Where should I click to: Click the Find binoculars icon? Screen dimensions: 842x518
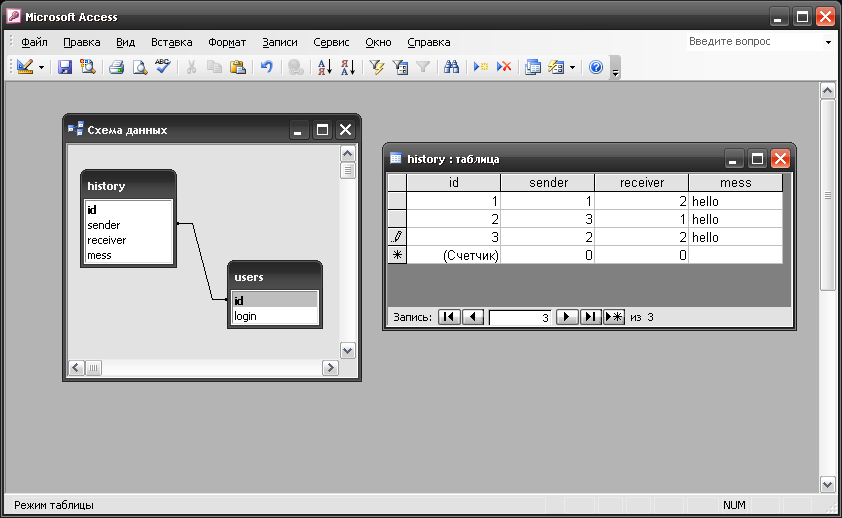point(451,67)
